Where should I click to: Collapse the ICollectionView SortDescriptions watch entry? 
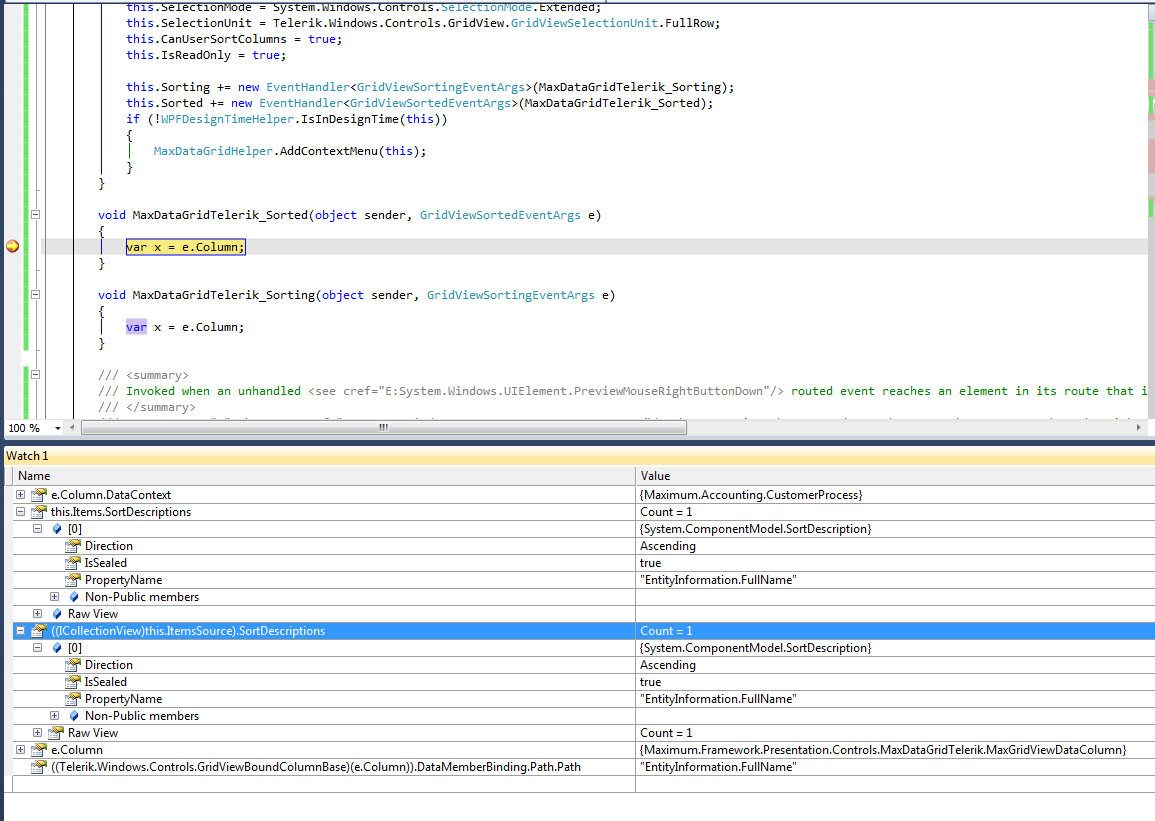pos(21,631)
